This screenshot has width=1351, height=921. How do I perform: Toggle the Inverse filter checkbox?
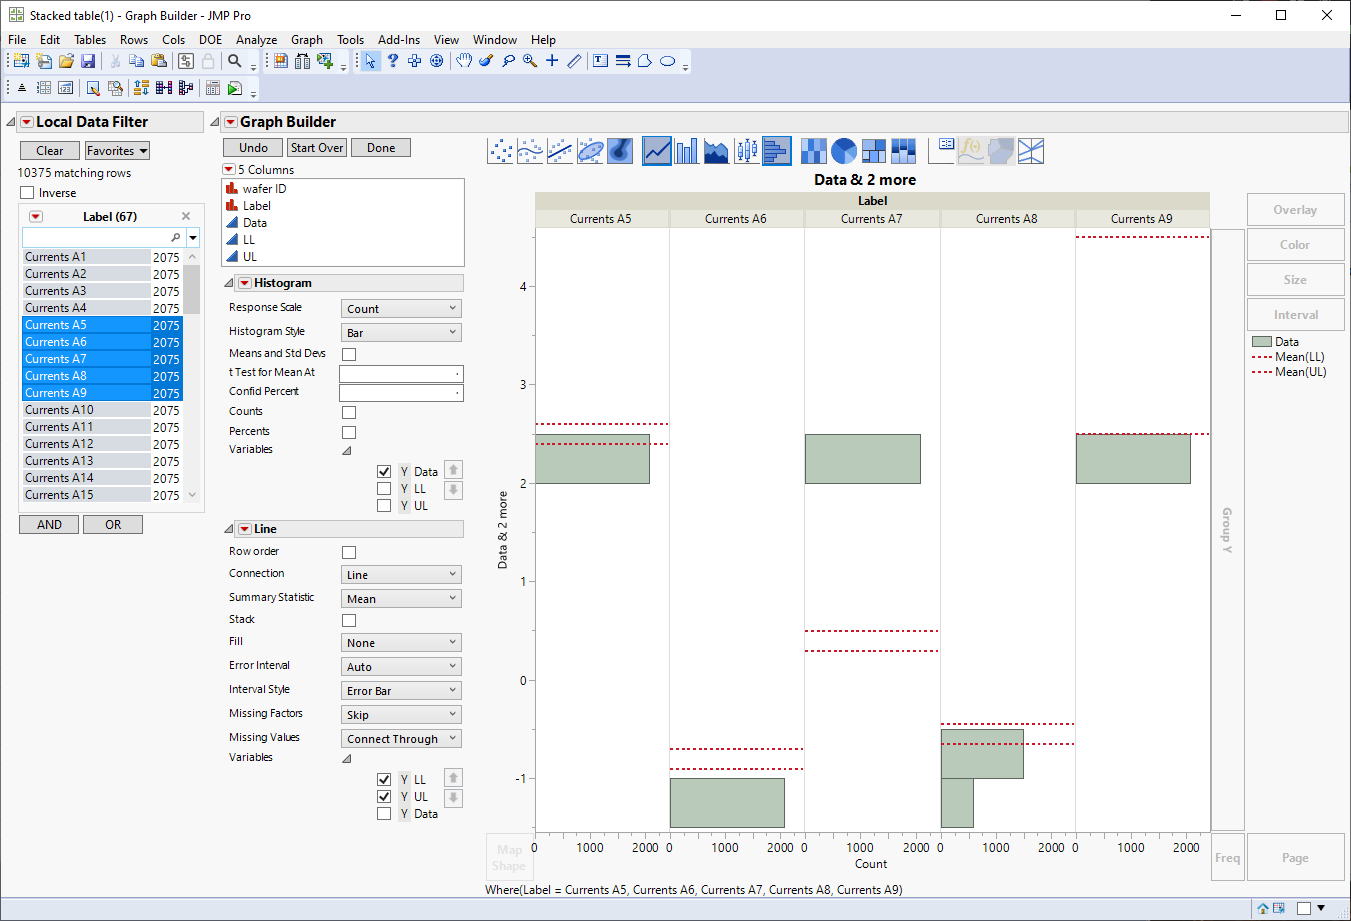pos(27,194)
